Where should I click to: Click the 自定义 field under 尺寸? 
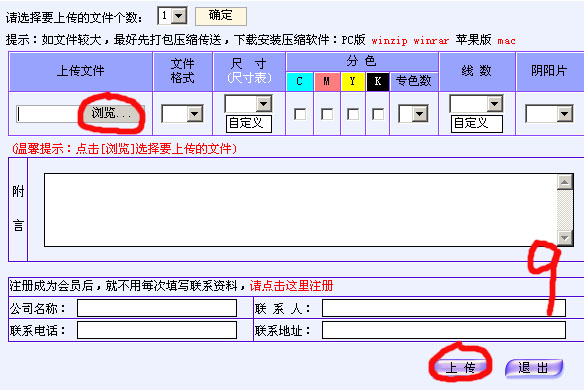(249, 124)
